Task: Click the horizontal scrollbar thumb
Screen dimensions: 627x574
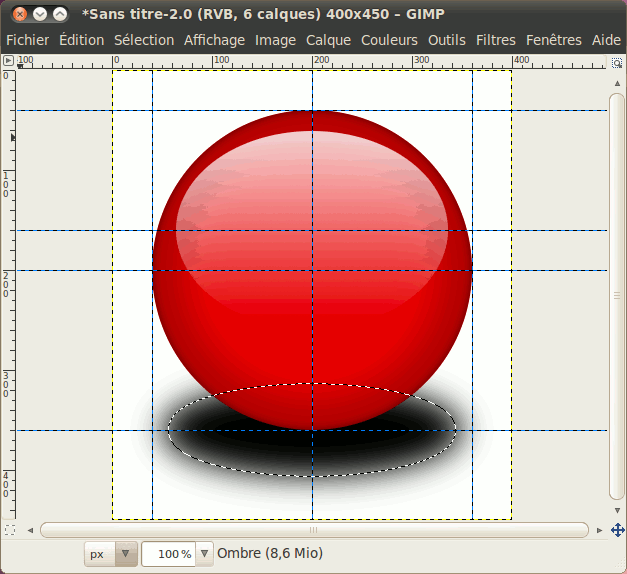Action: point(313,529)
